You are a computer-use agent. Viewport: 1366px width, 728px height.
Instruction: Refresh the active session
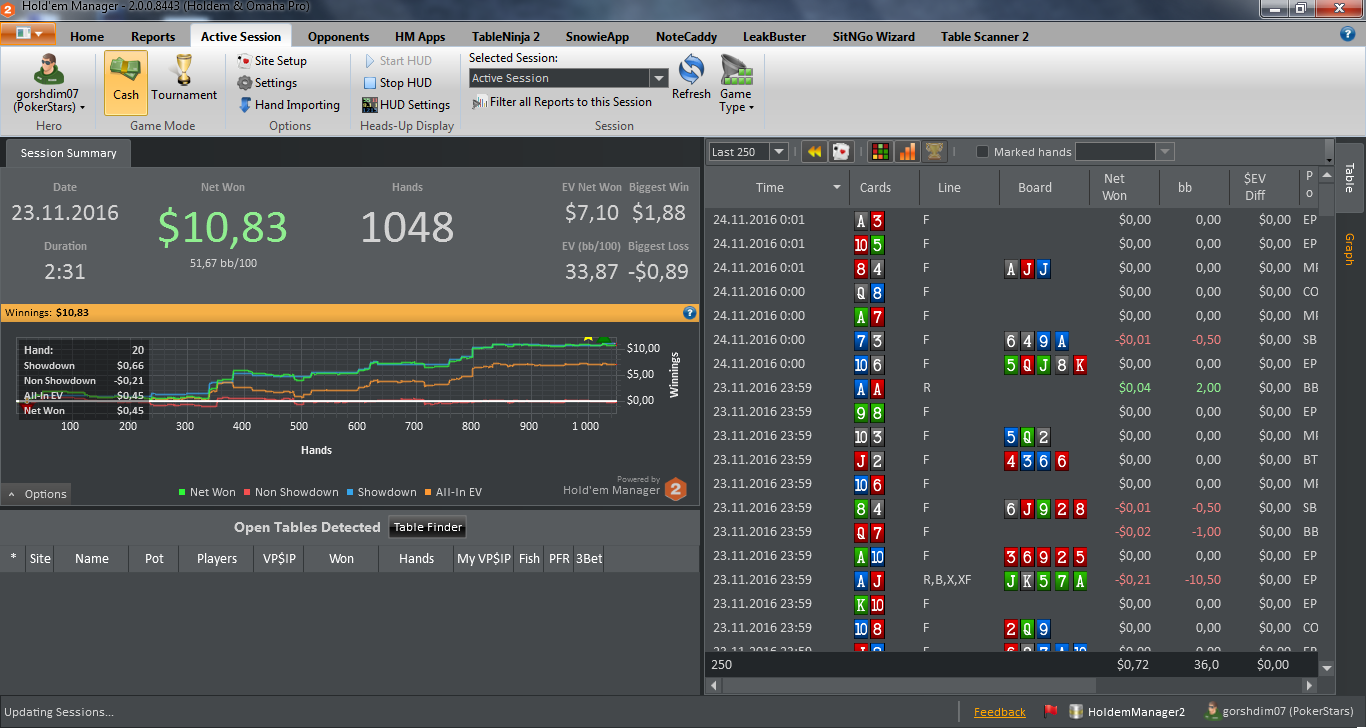691,78
